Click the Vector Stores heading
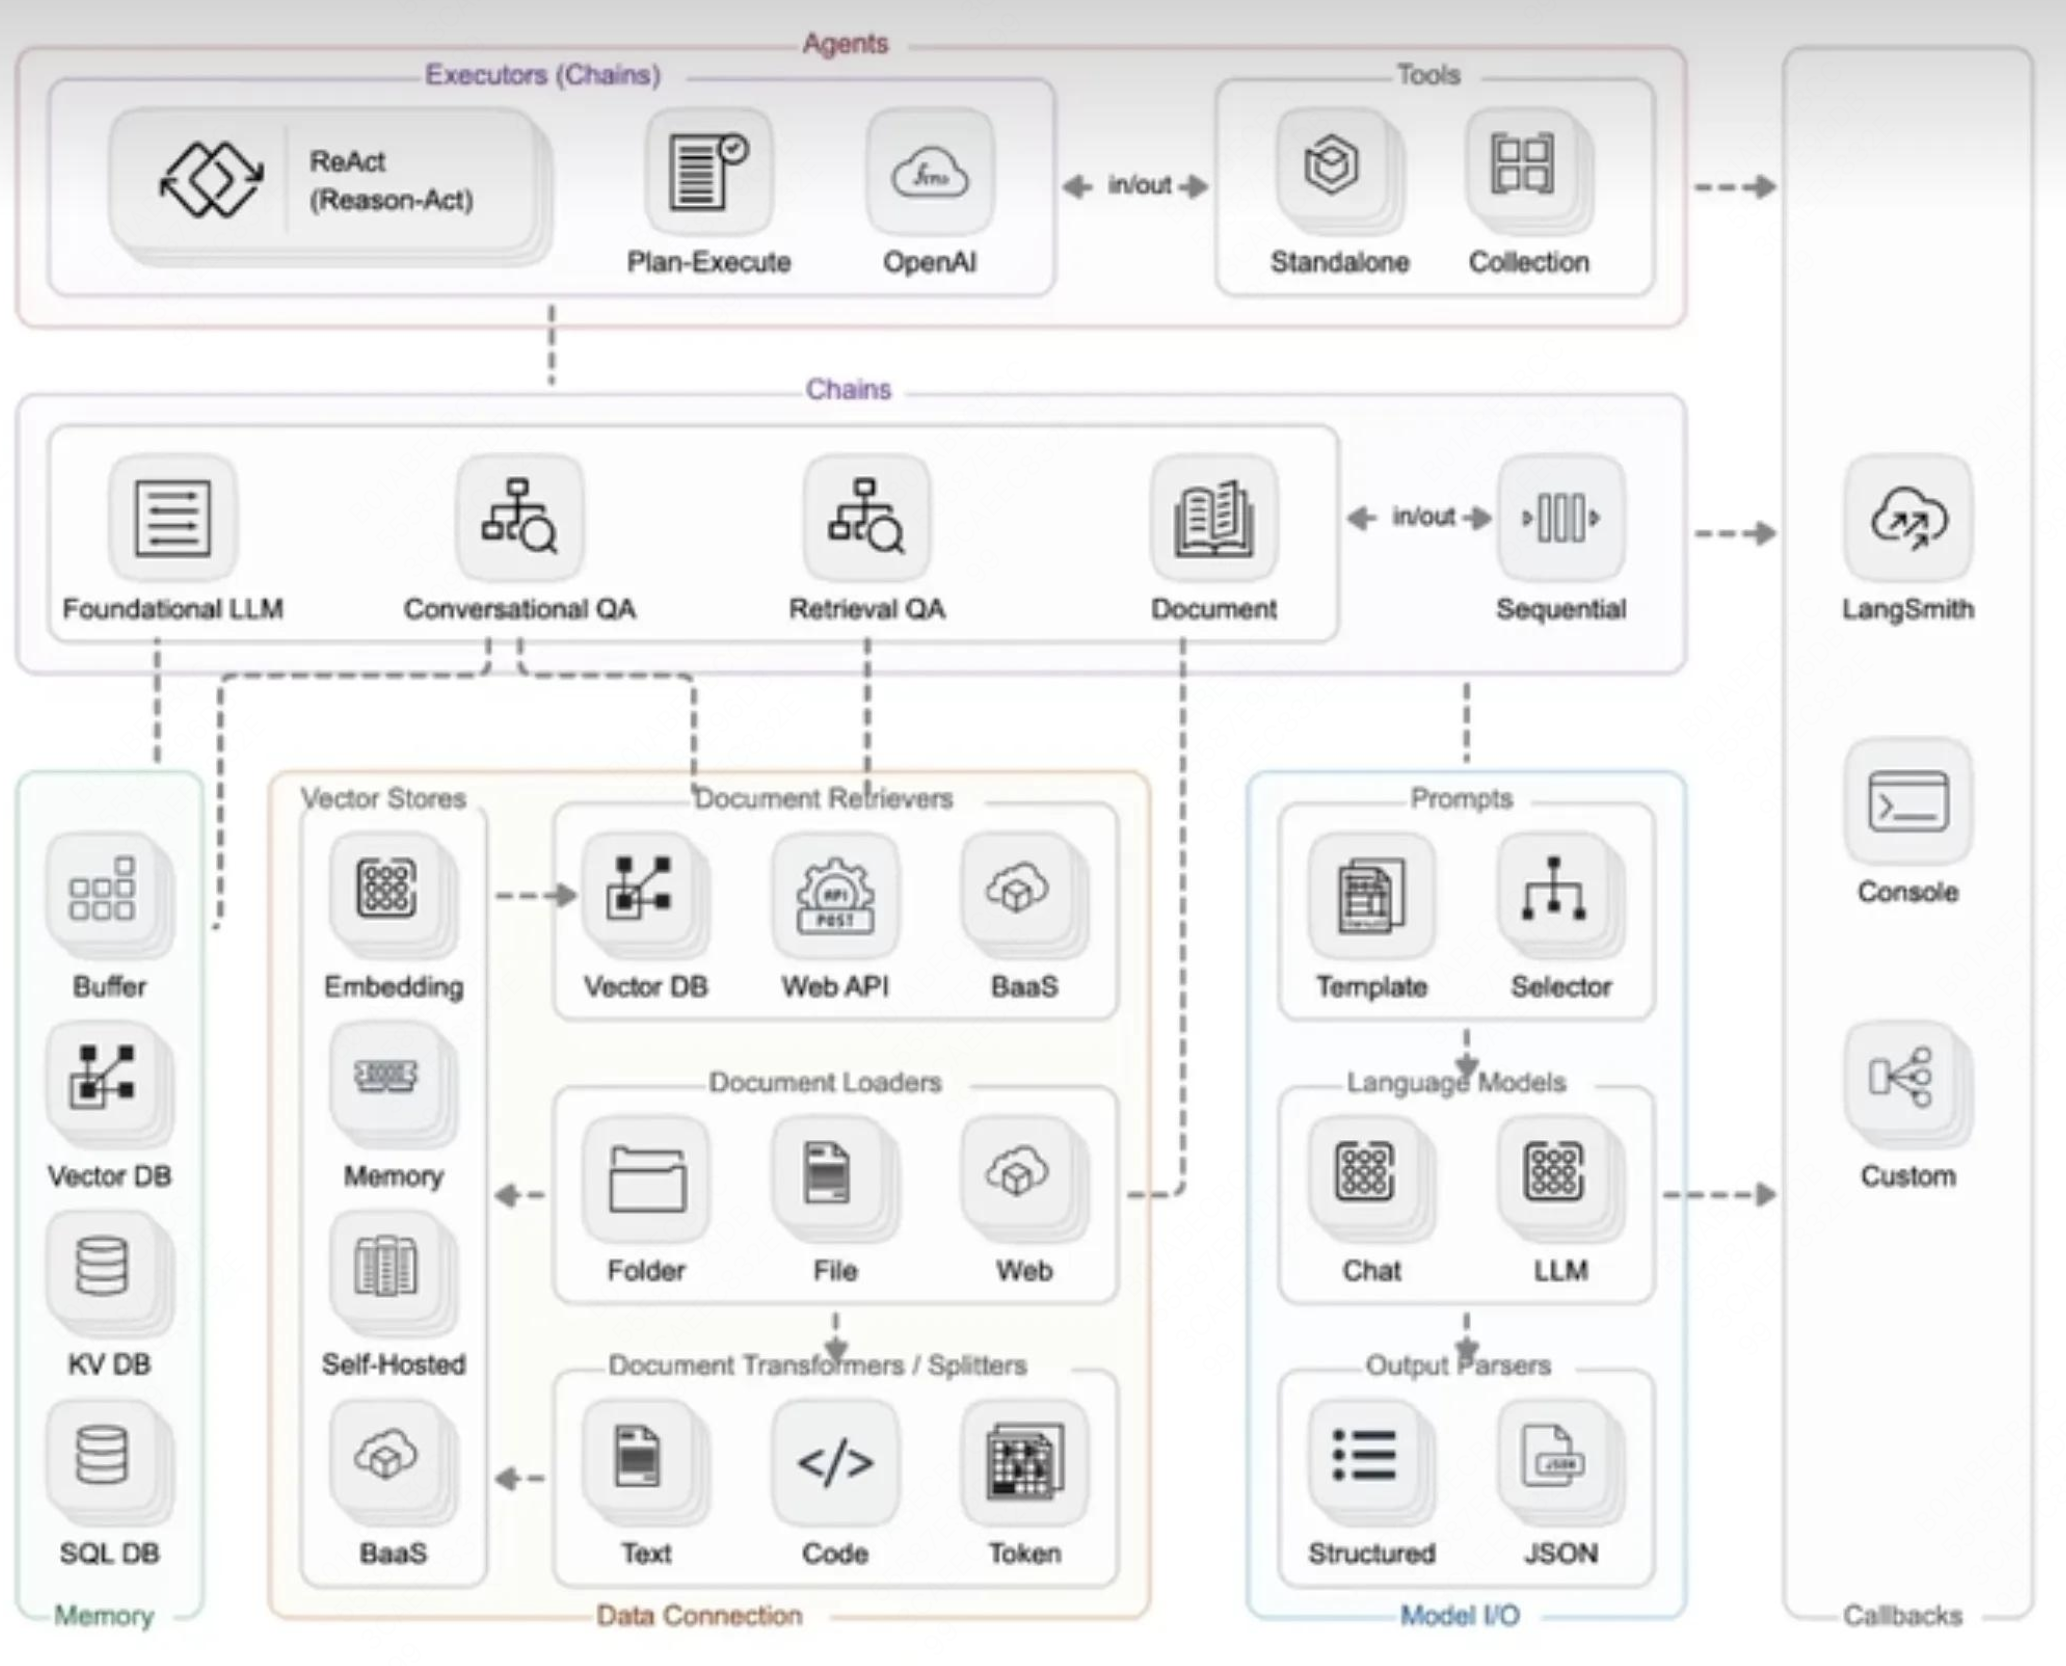Viewport: 2066px width, 1666px height. coord(384,798)
